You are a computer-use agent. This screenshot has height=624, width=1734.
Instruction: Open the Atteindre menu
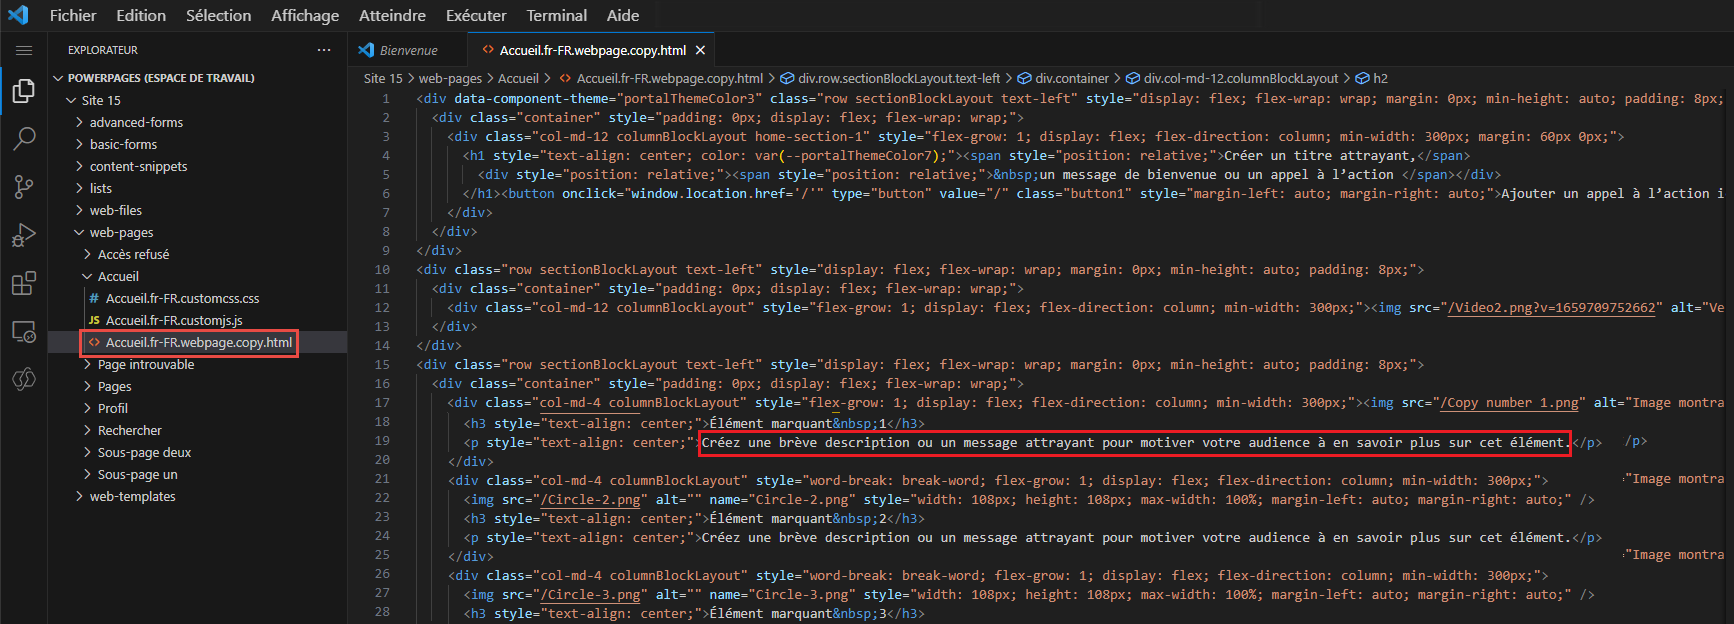(392, 15)
